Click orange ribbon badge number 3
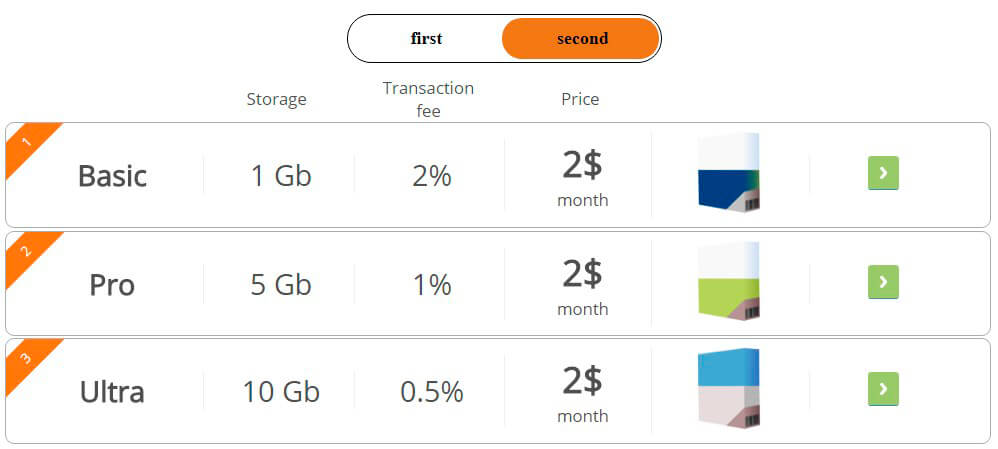The height and width of the screenshot is (449, 998). coord(26,359)
